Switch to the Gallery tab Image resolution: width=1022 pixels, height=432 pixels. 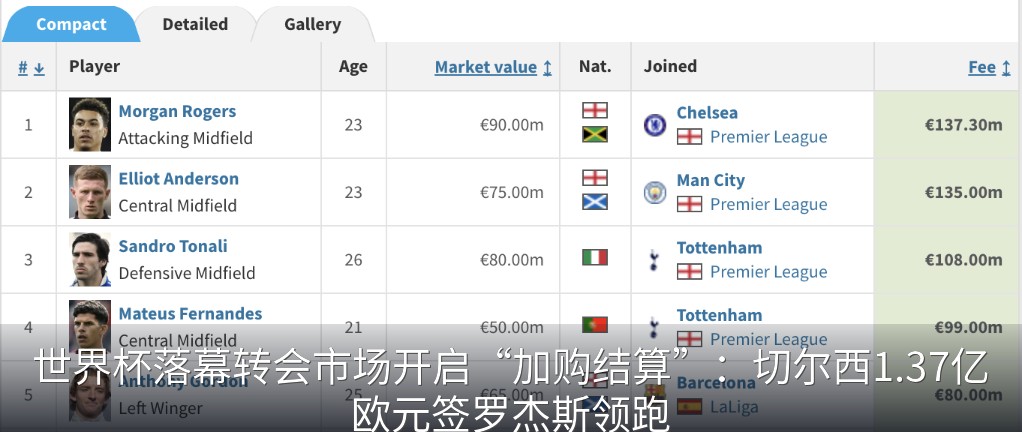click(x=312, y=25)
